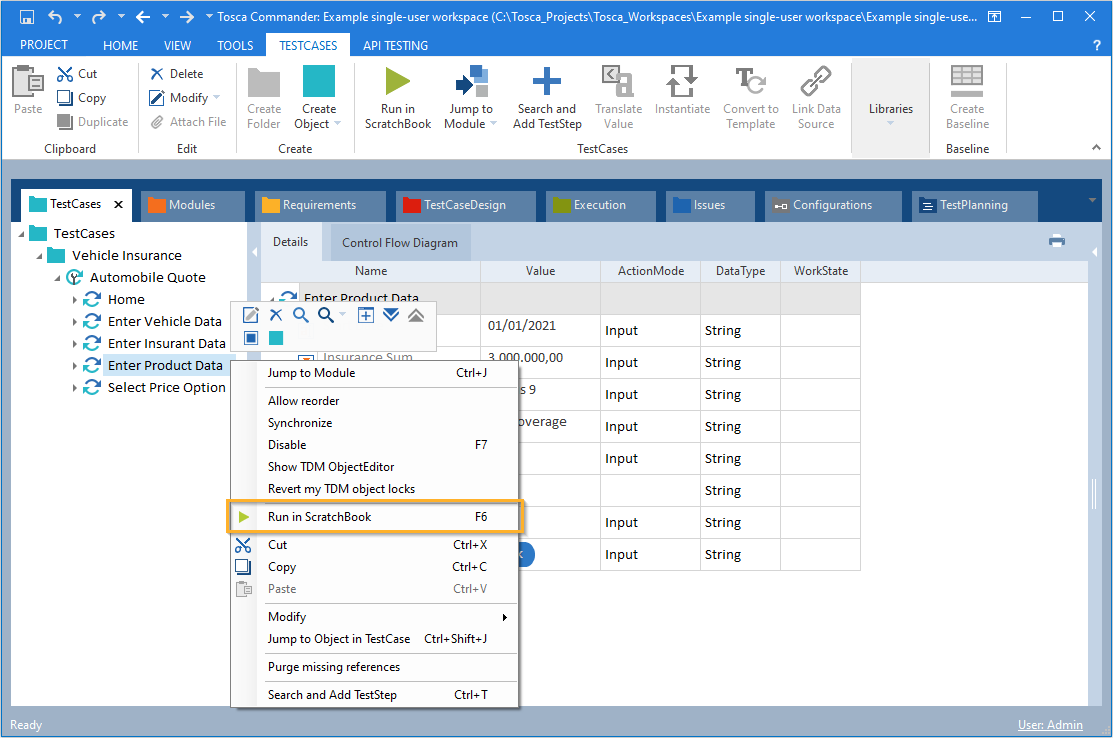1113x738 pixels.
Task: Click the Create Baseline icon
Action: coord(967,82)
